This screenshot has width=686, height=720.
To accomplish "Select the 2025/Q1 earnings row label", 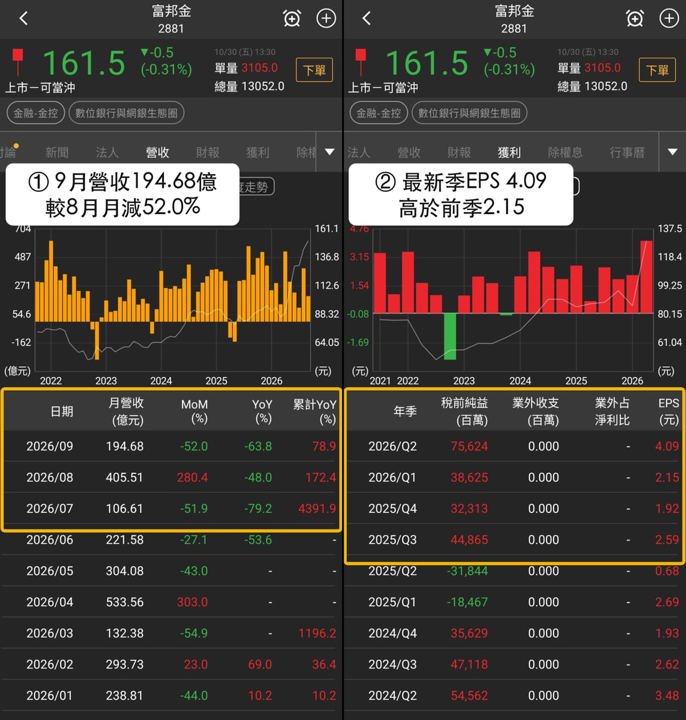I will 393,602.
